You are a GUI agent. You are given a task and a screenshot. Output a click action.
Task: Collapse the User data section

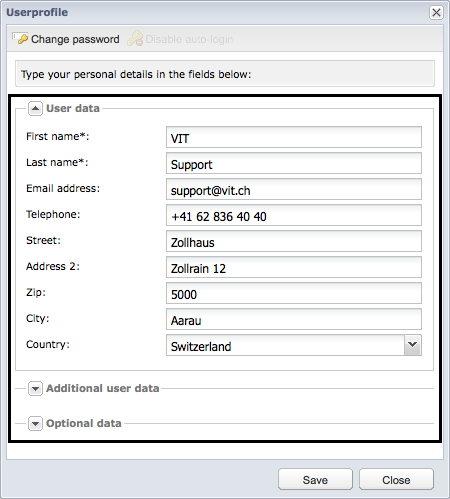(35, 108)
